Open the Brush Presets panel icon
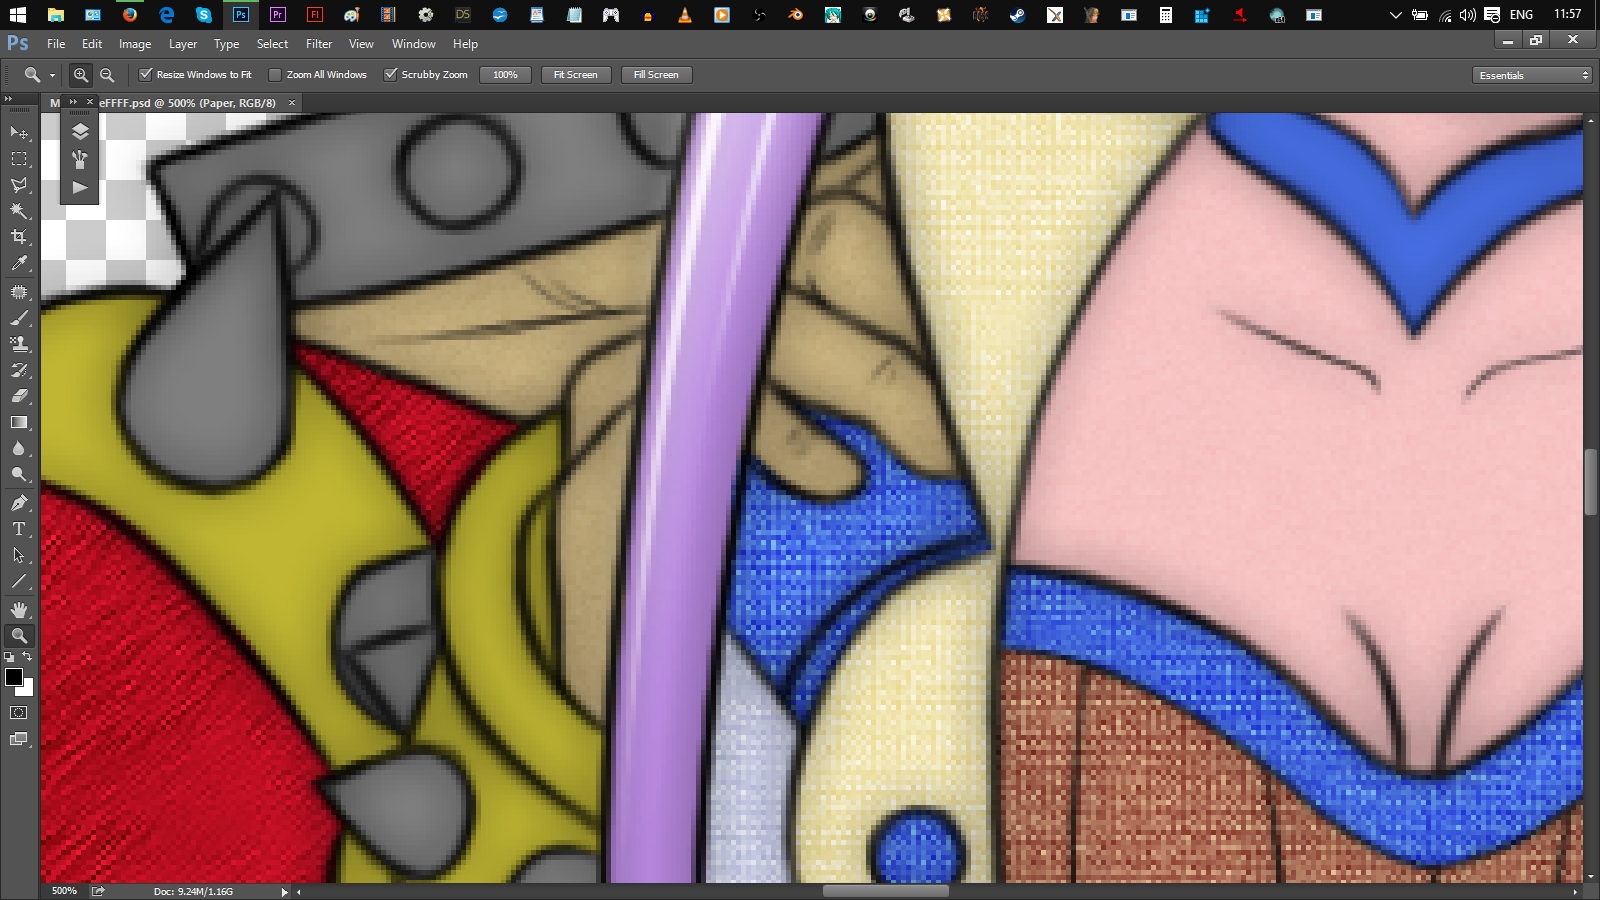This screenshot has height=900, width=1600. point(80,159)
